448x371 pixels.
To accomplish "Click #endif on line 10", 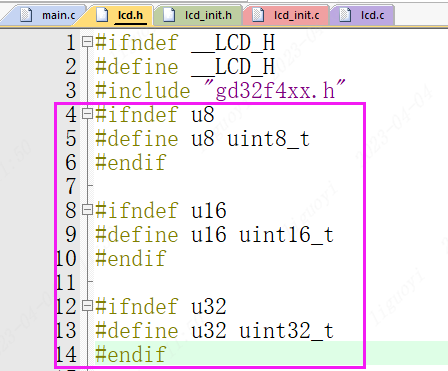I will [131, 258].
